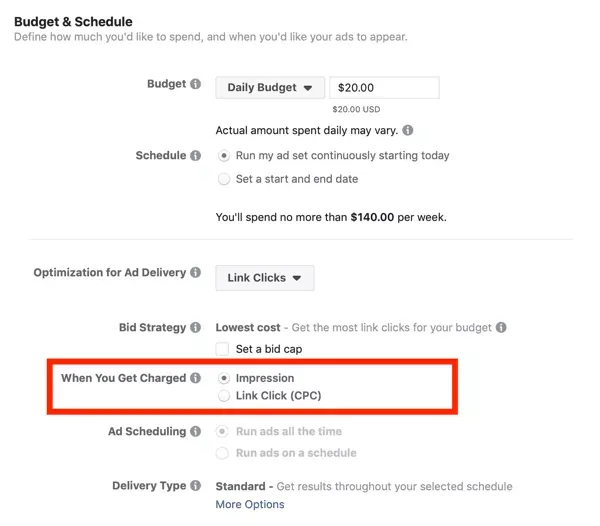
Task: Select 'Run ads all the time' radio button
Action: 224,432
